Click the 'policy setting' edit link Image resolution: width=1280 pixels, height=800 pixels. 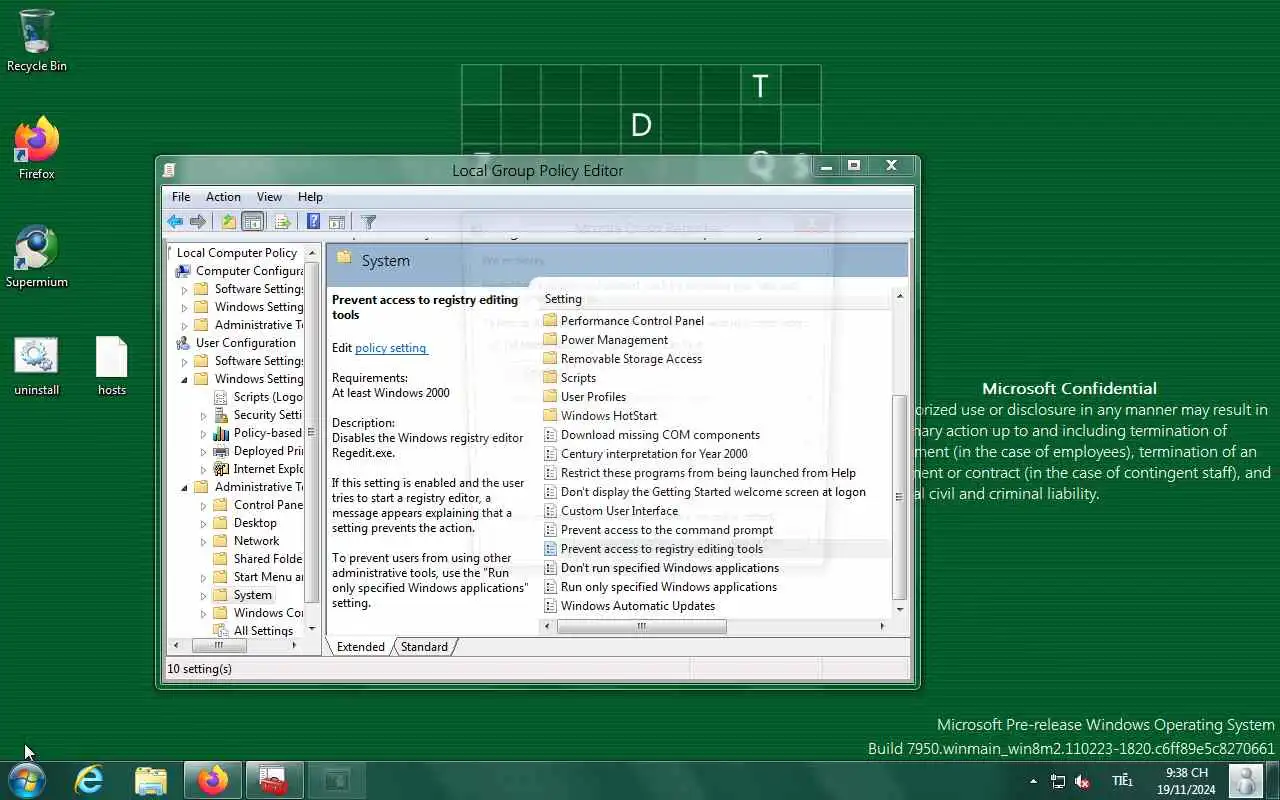pyautogui.click(x=391, y=348)
